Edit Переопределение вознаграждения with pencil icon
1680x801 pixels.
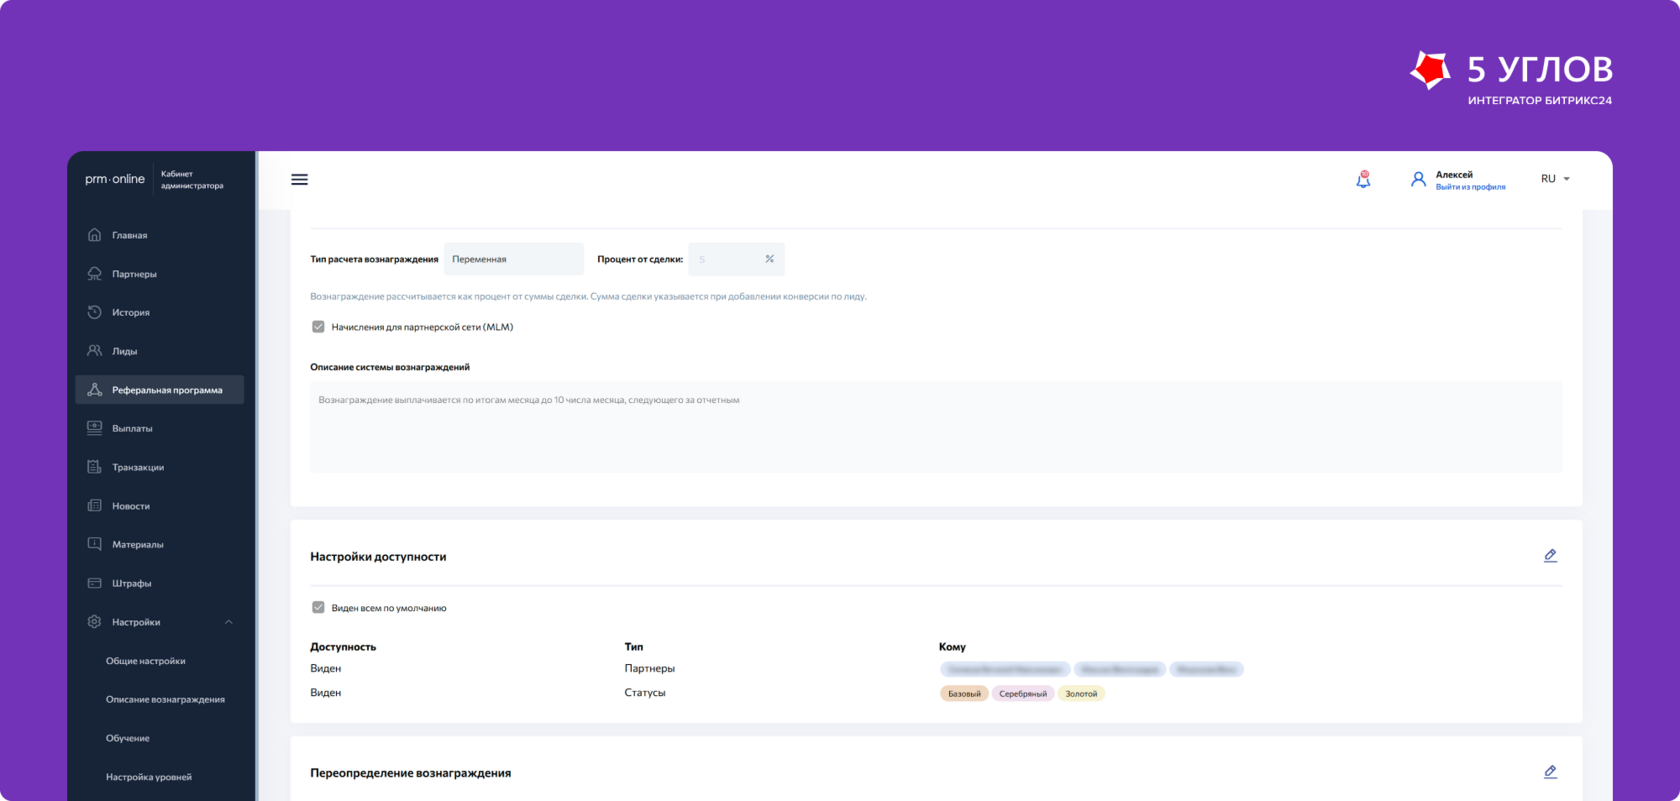(1550, 772)
